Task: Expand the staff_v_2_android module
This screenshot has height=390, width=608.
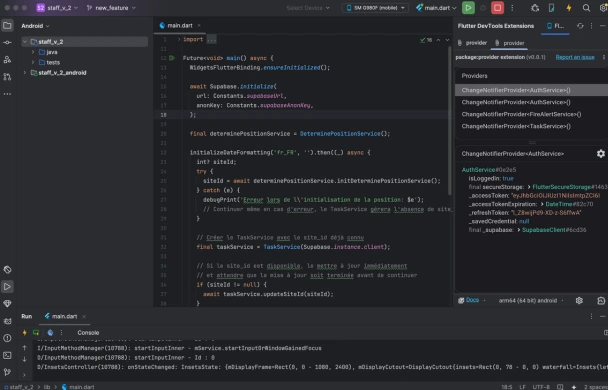Action: (x=25, y=73)
